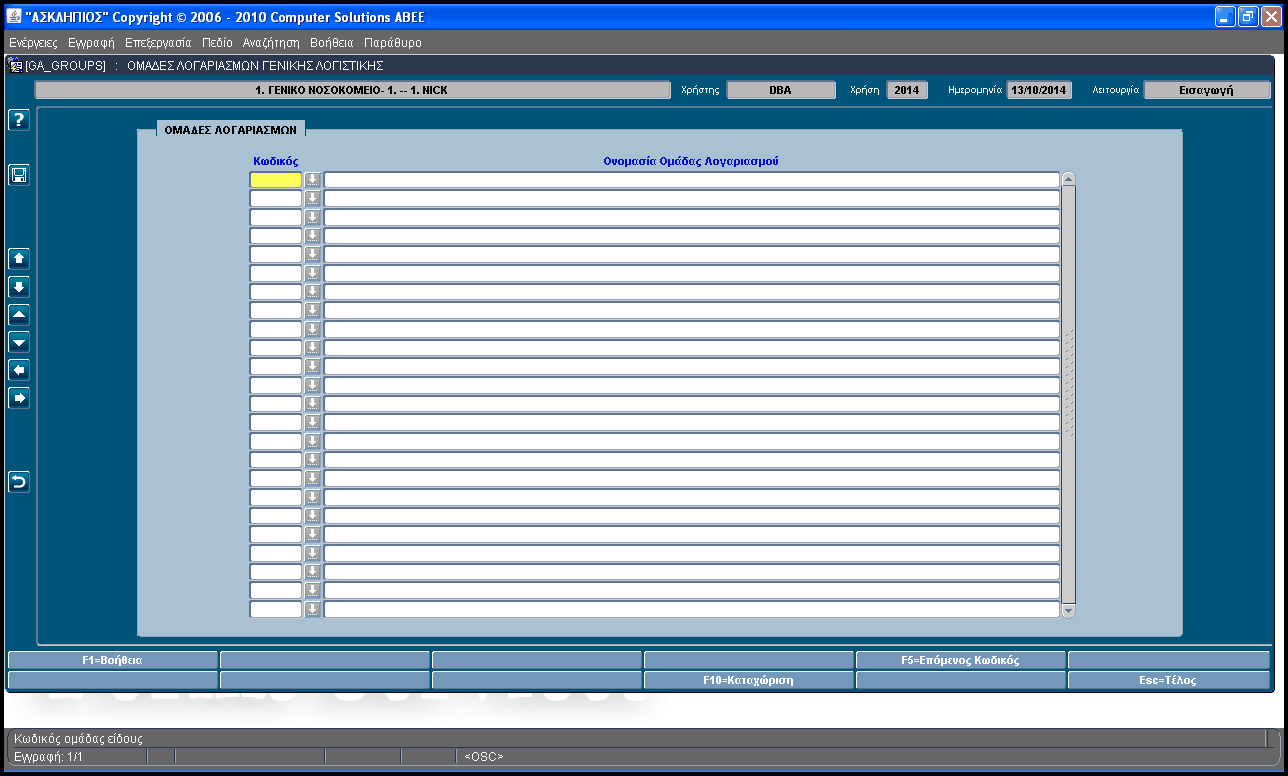Screen dimensions: 1288x776
Task: Click the vertical scrollbar thumb of the groups list
Action: pyautogui.click(x=1068, y=394)
